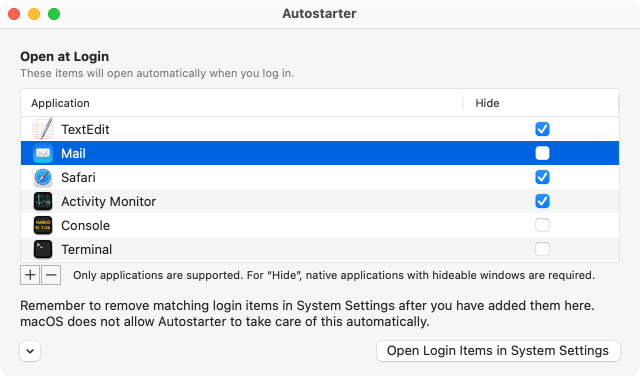The image size is (640, 376).
Task: Uncheck Hide for Safari
Action: pos(542,177)
